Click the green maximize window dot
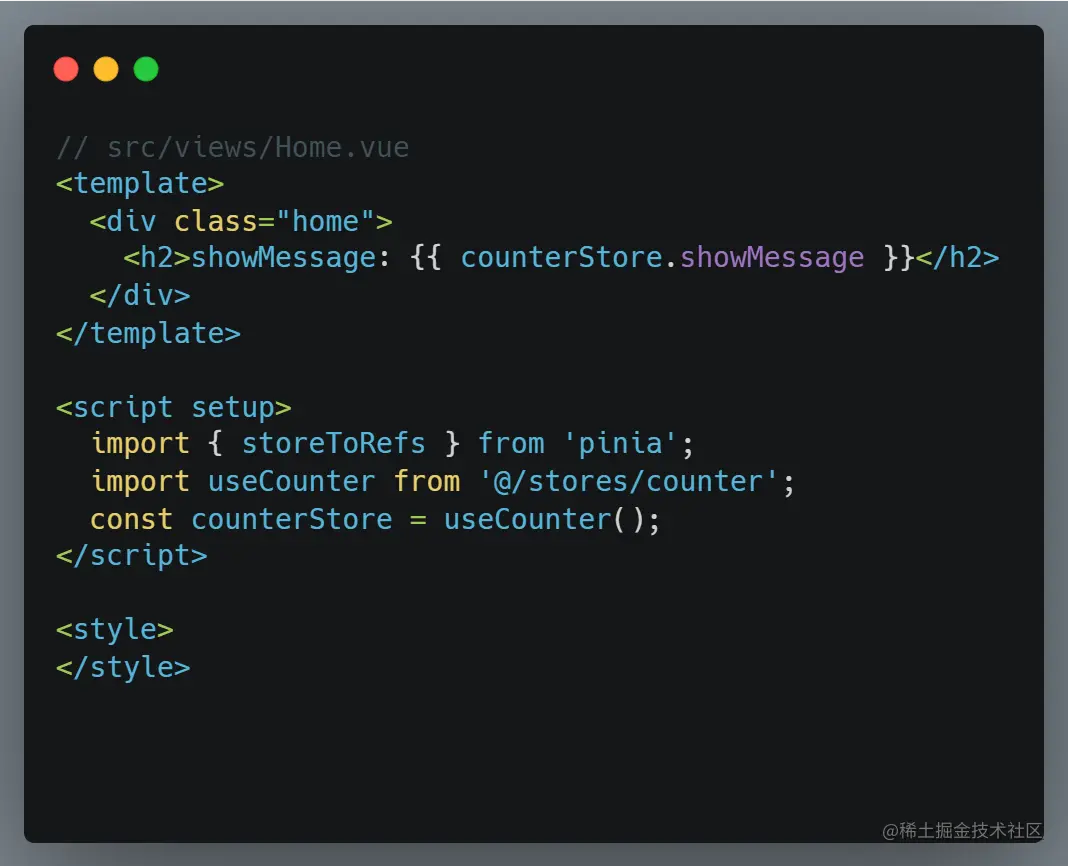This screenshot has width=1068, height=866. click(146, 69)
